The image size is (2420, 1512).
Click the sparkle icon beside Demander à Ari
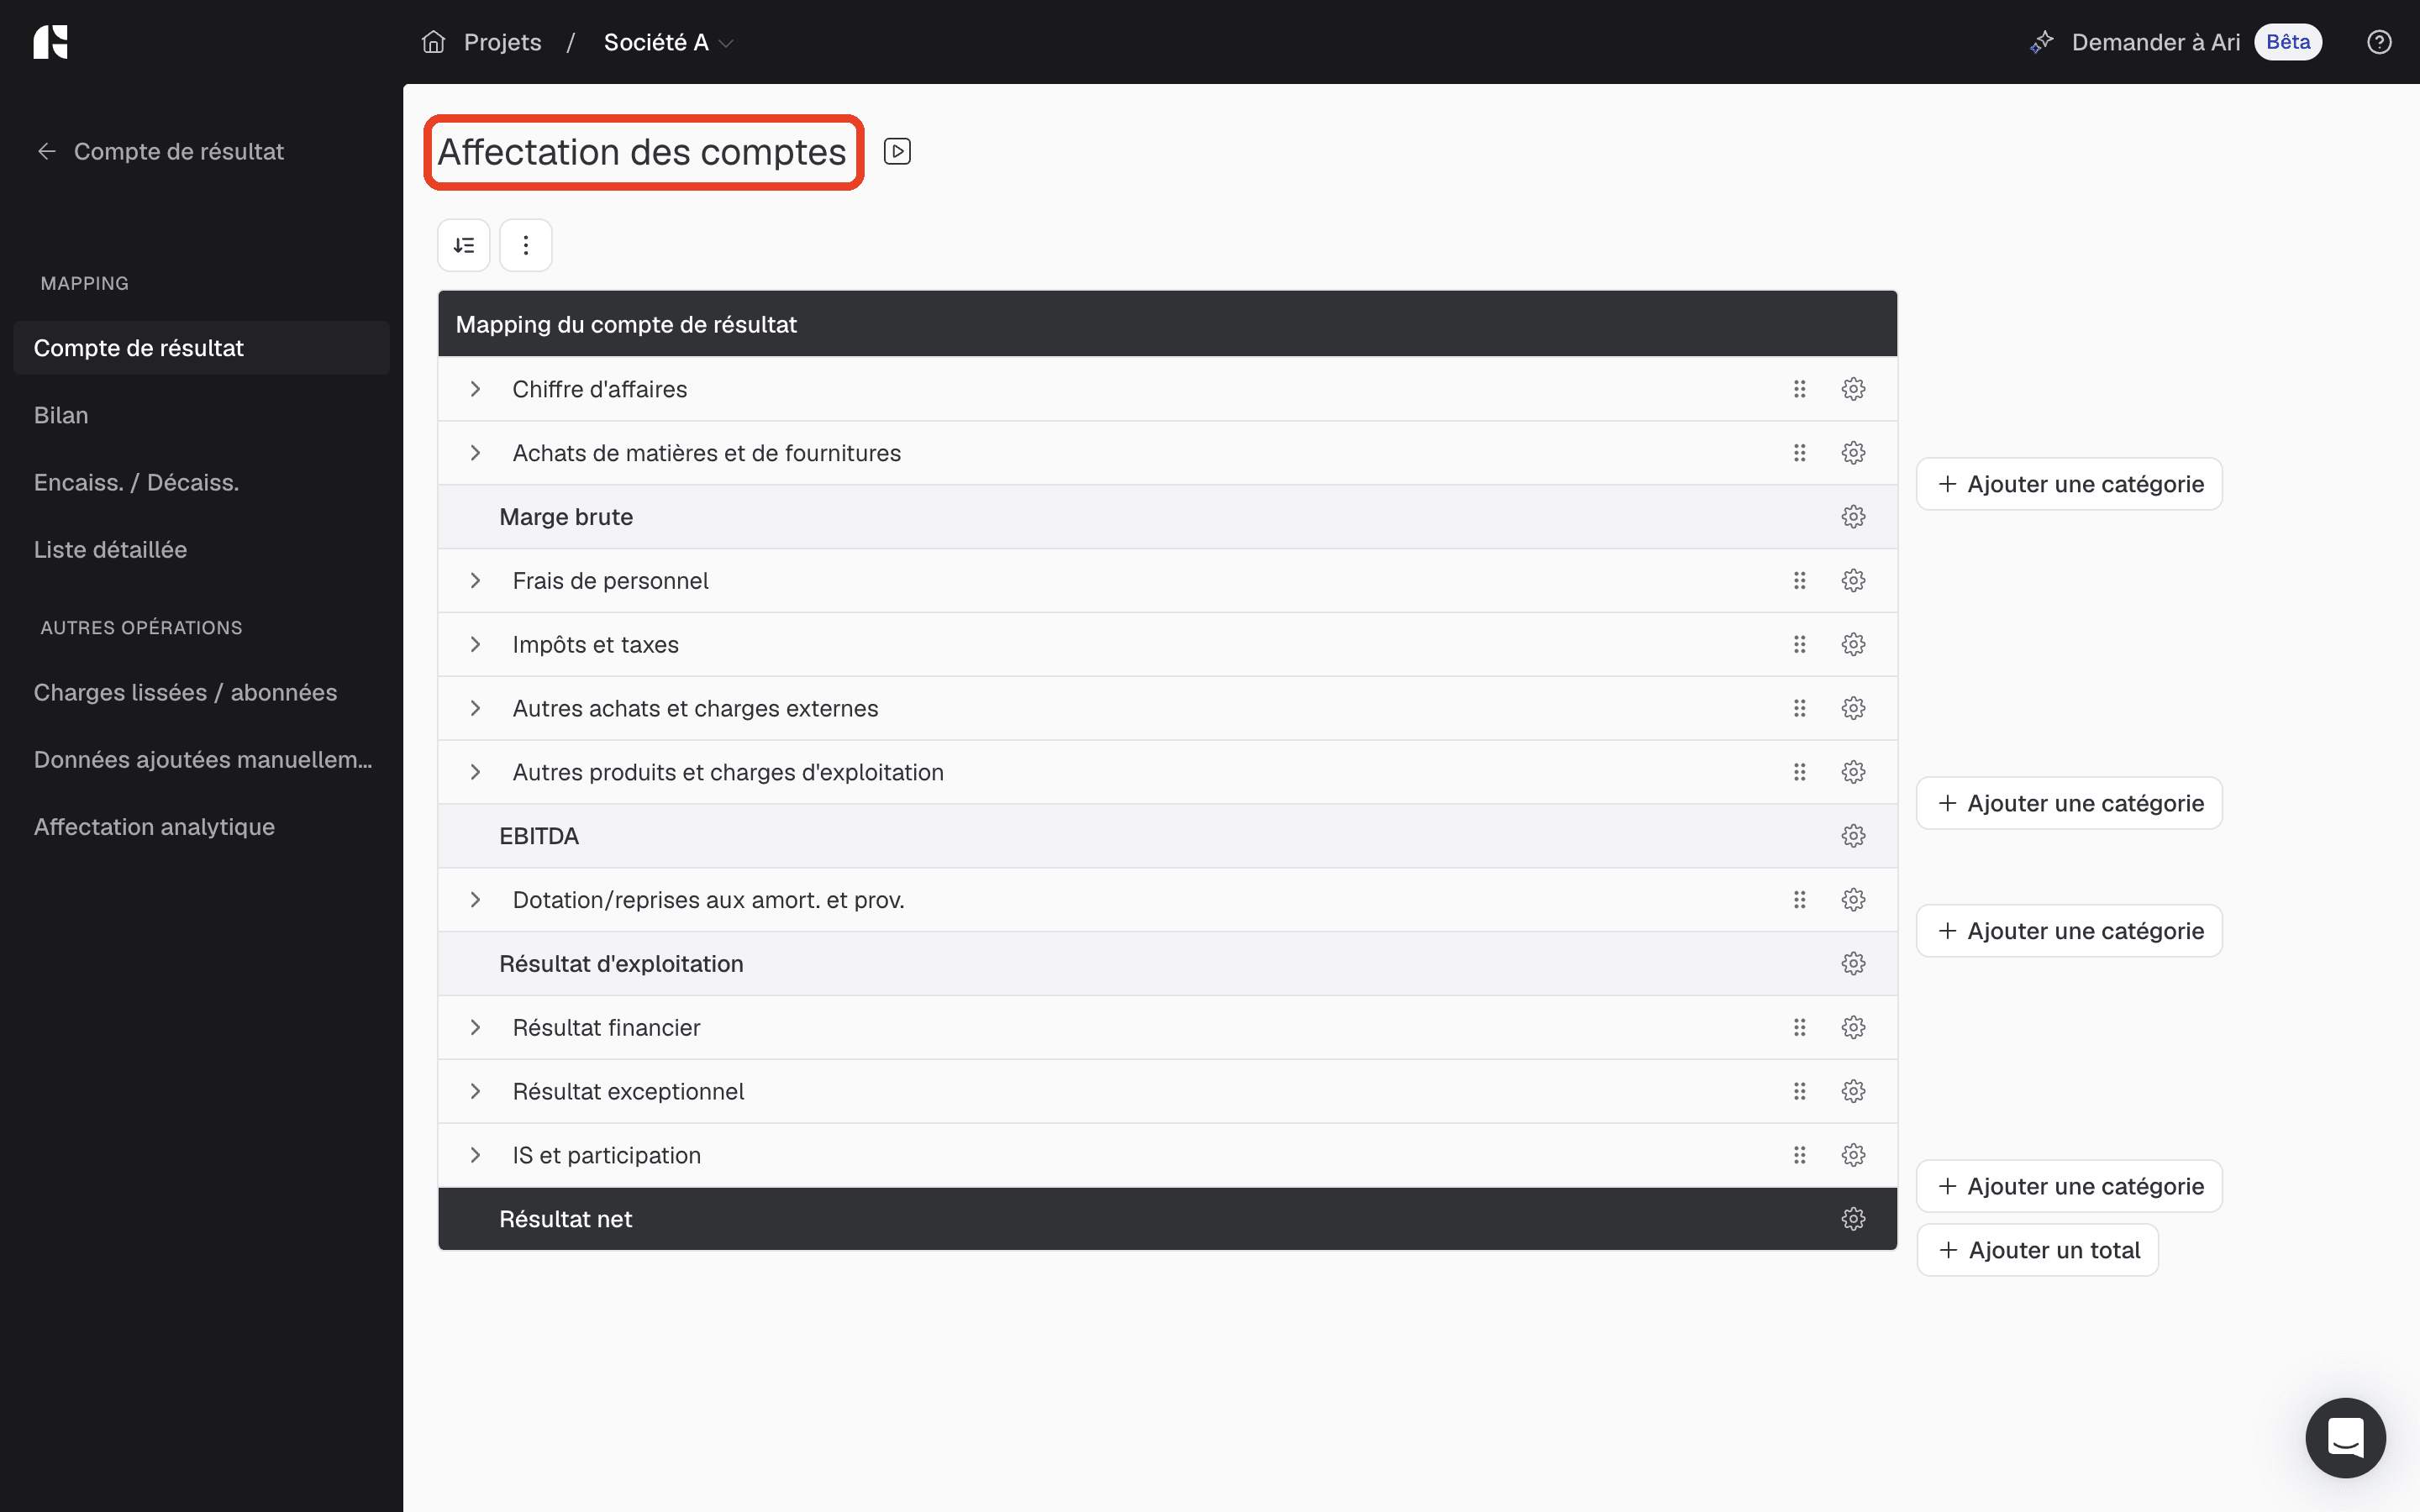(2041, 42)
